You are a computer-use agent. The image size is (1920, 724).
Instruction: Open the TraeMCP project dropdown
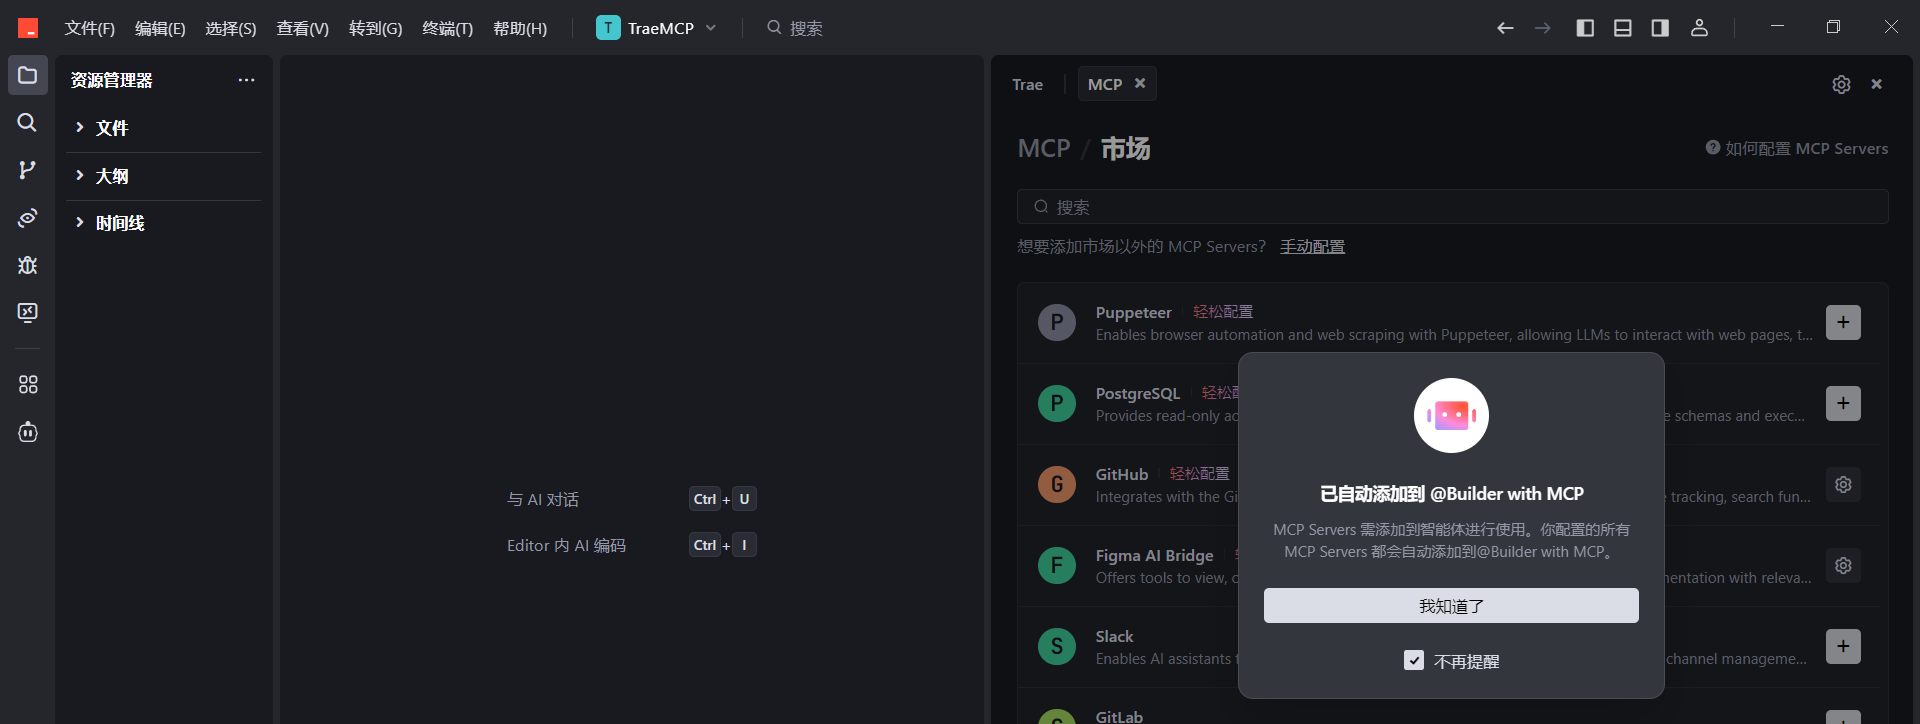[x=657, y=28]
